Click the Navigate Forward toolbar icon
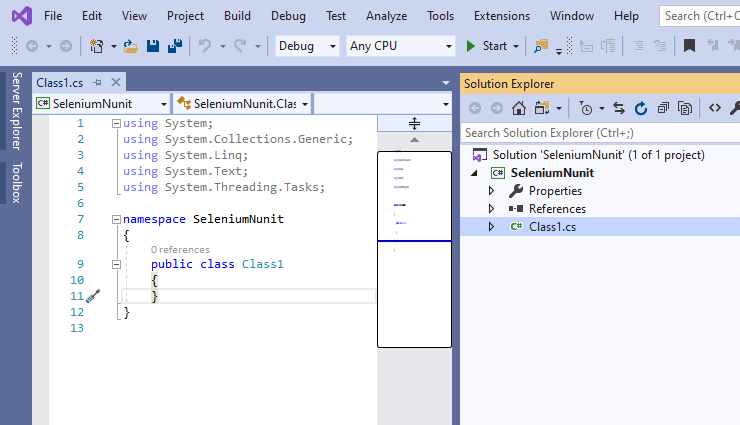 point(66,46)
